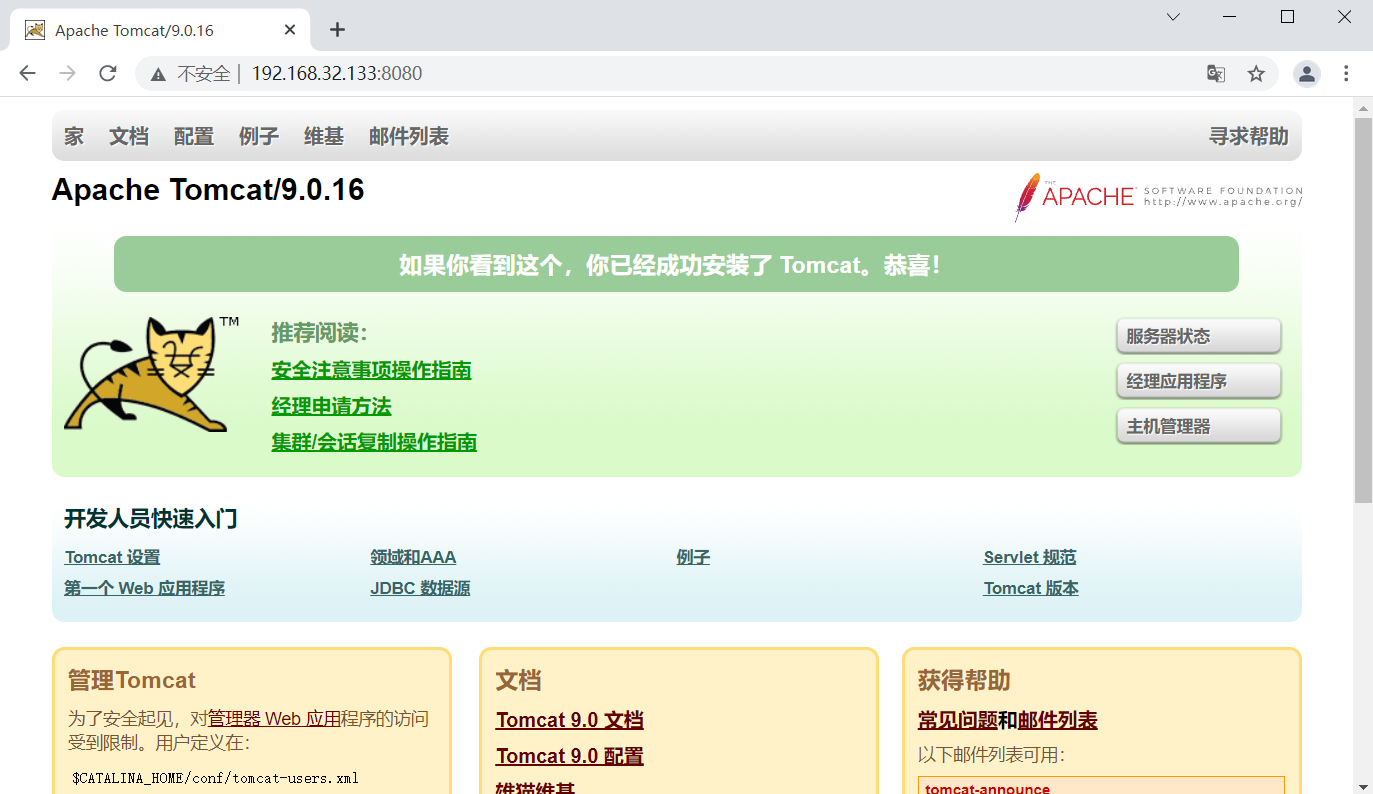Open the 安全注意事项操作指南 link
This screenshot has height=794, width=1373.
(x=371, y=370)
